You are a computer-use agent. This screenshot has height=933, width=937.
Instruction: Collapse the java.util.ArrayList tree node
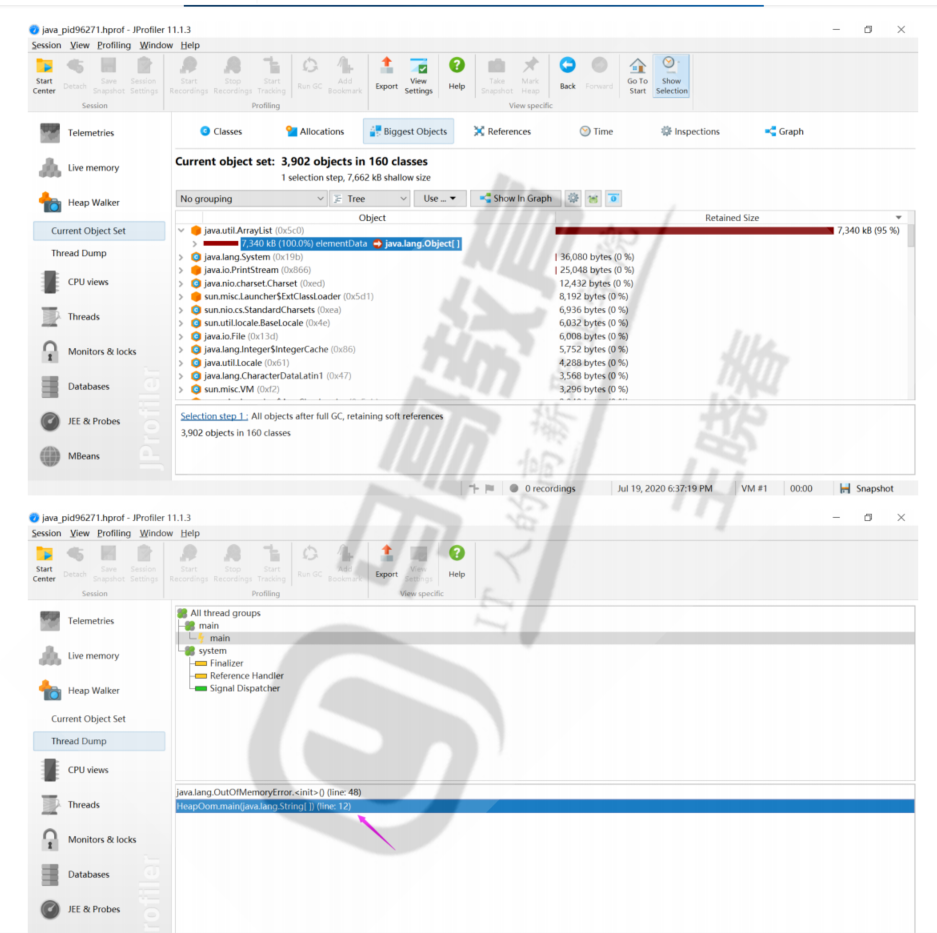[x=181, y=231]
